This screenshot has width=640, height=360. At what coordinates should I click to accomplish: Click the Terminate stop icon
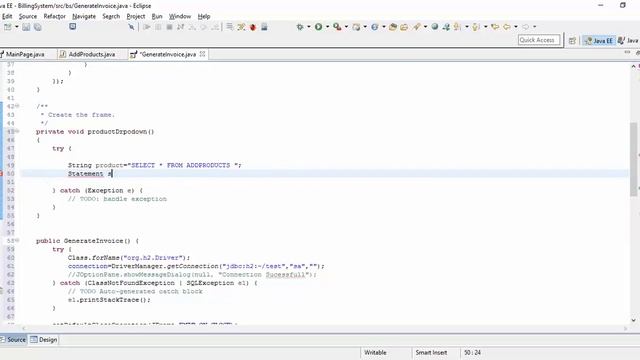(169, 27)
